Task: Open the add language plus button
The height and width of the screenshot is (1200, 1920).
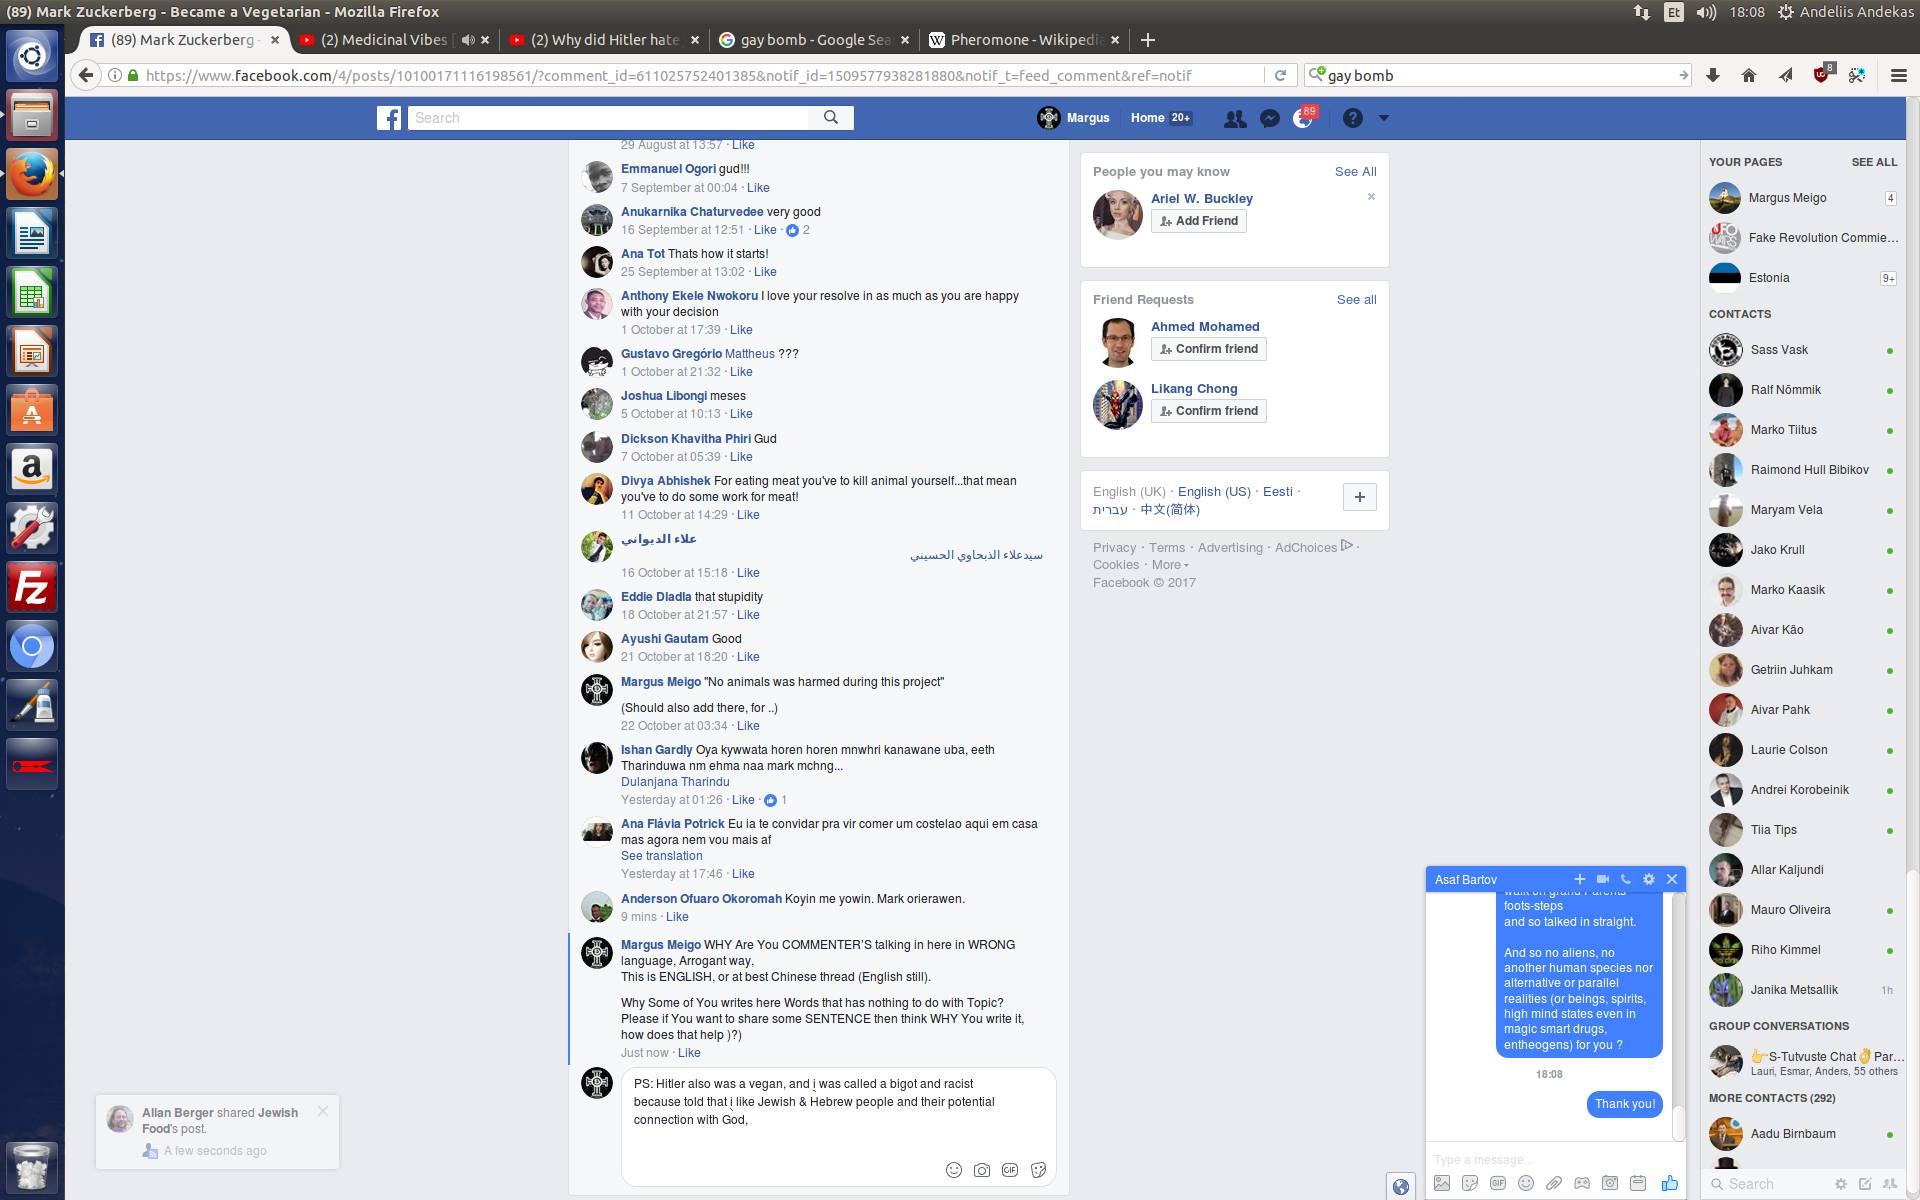Action: (x=1359, y=497)
